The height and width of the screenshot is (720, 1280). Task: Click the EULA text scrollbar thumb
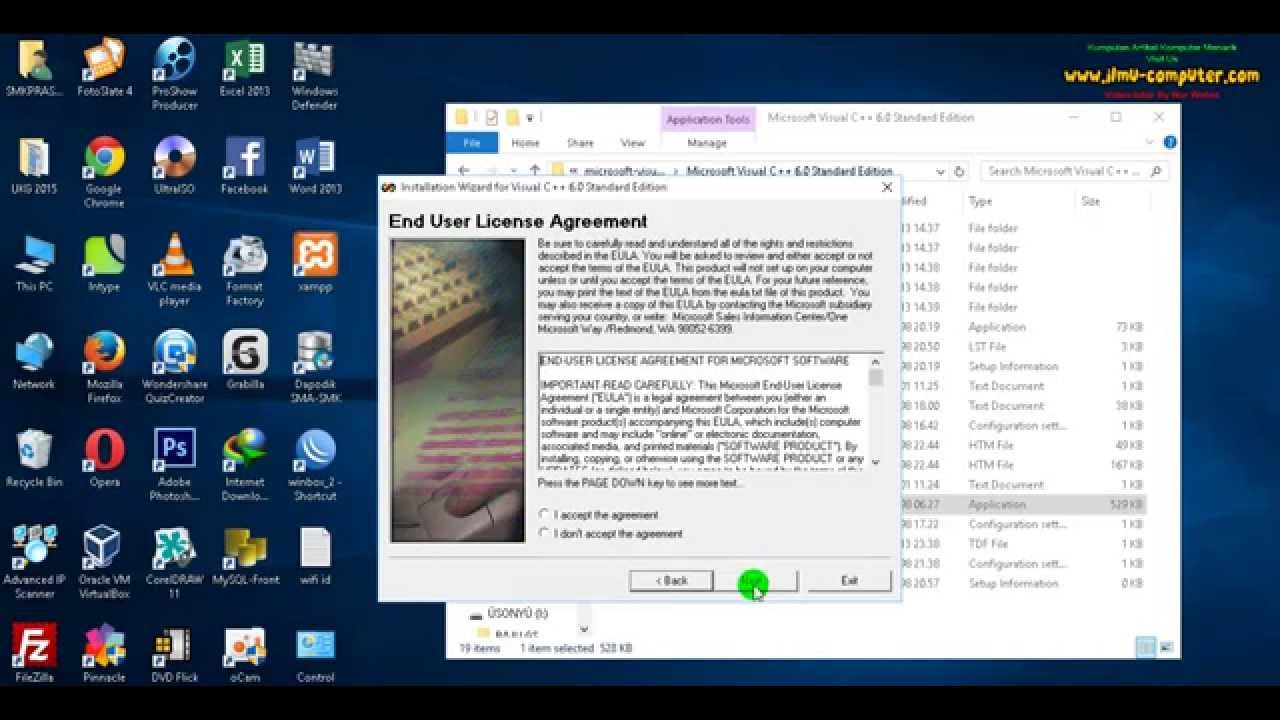876,378
